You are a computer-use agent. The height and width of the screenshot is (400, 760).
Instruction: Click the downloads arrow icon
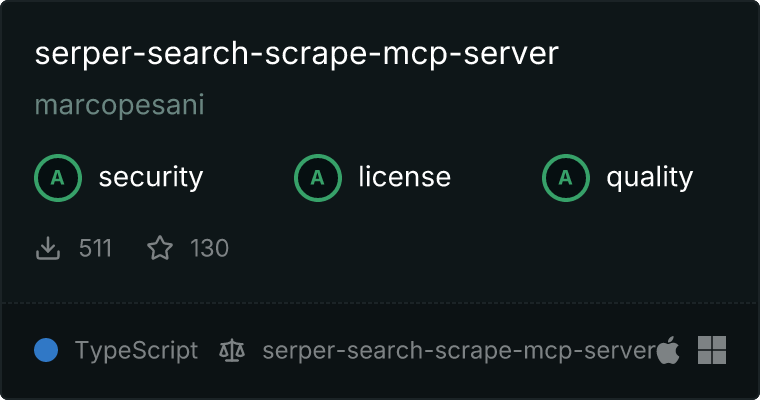pyautogui.click(x=48, y=248)
